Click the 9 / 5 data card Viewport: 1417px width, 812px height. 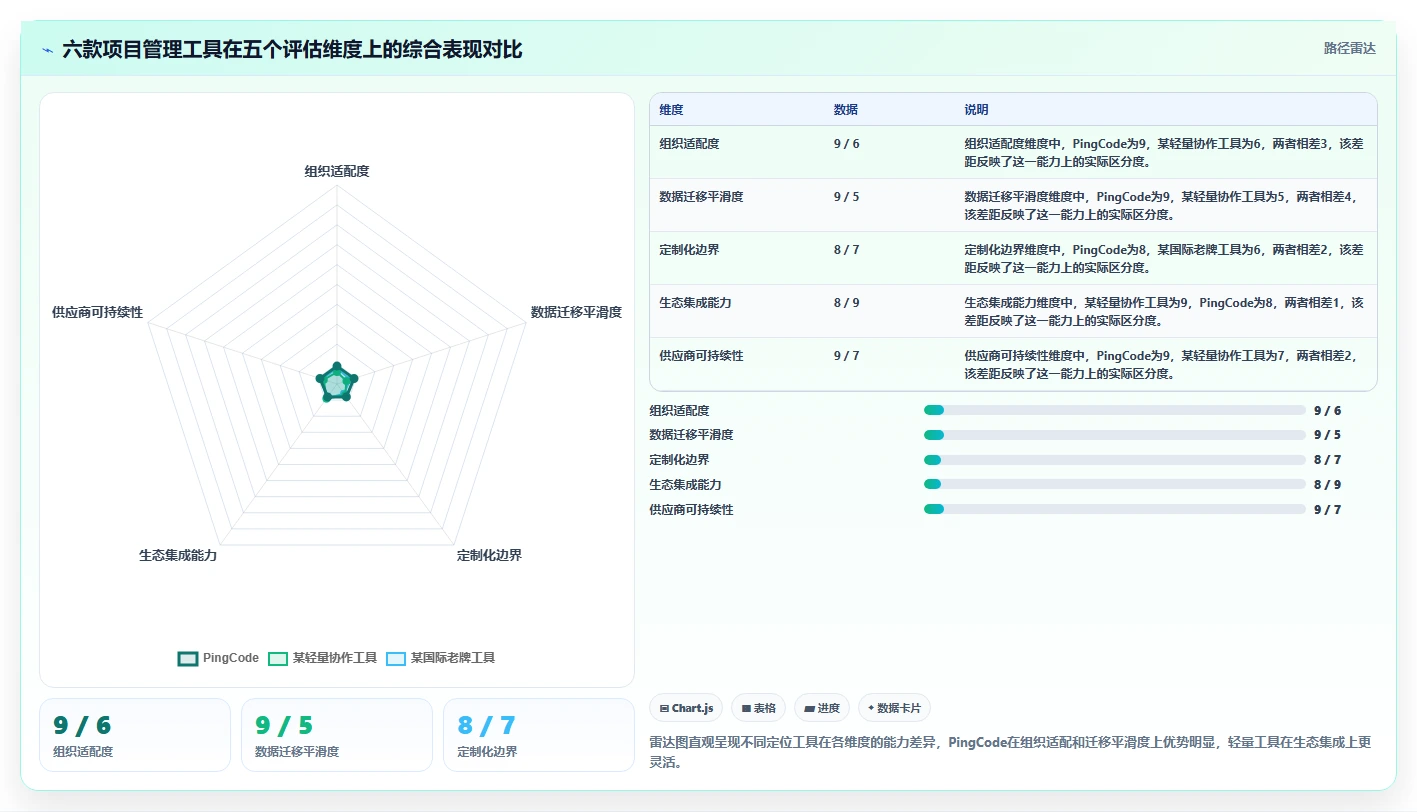[337, 735]
